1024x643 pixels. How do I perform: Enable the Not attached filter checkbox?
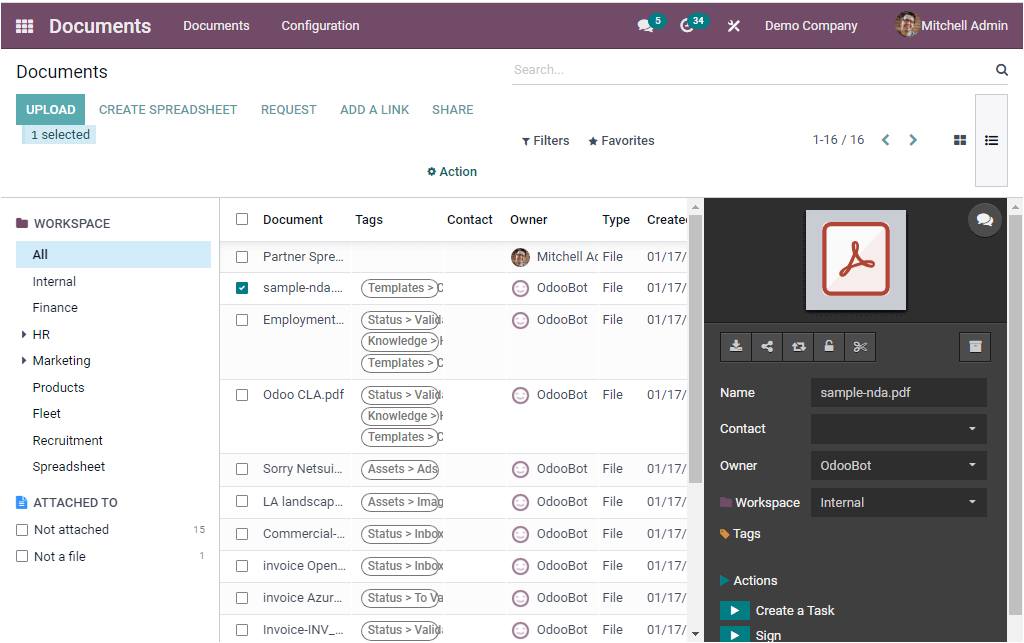23,530
